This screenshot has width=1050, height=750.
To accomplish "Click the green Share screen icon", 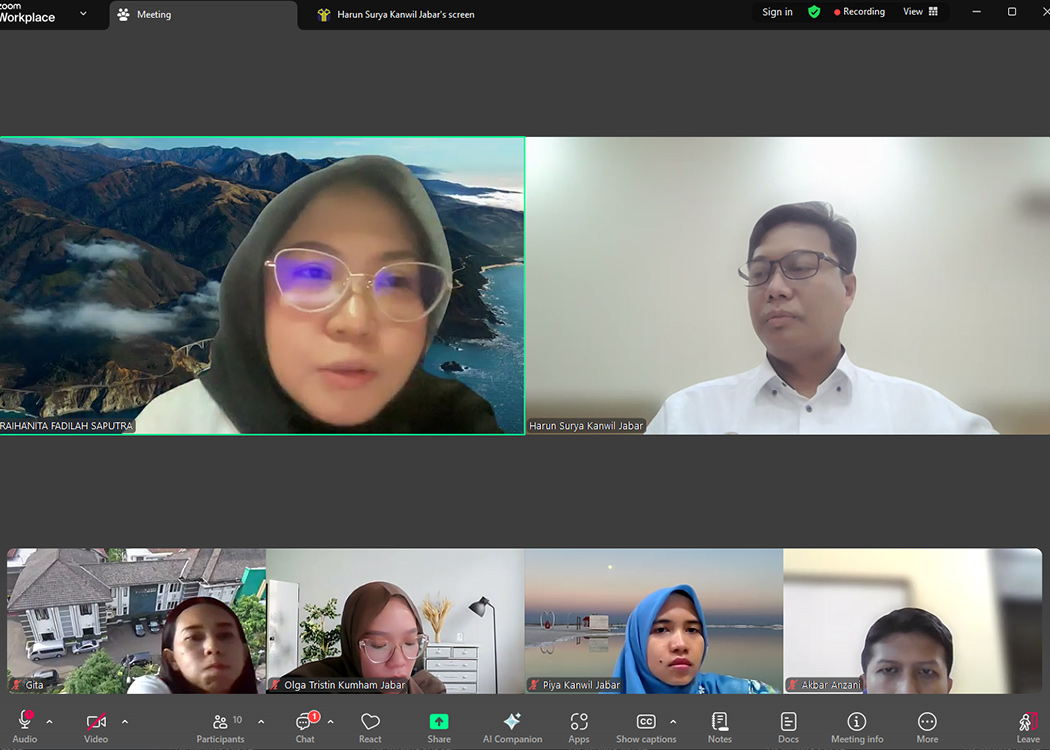I will pyautogui.click(x=439, y=722).
